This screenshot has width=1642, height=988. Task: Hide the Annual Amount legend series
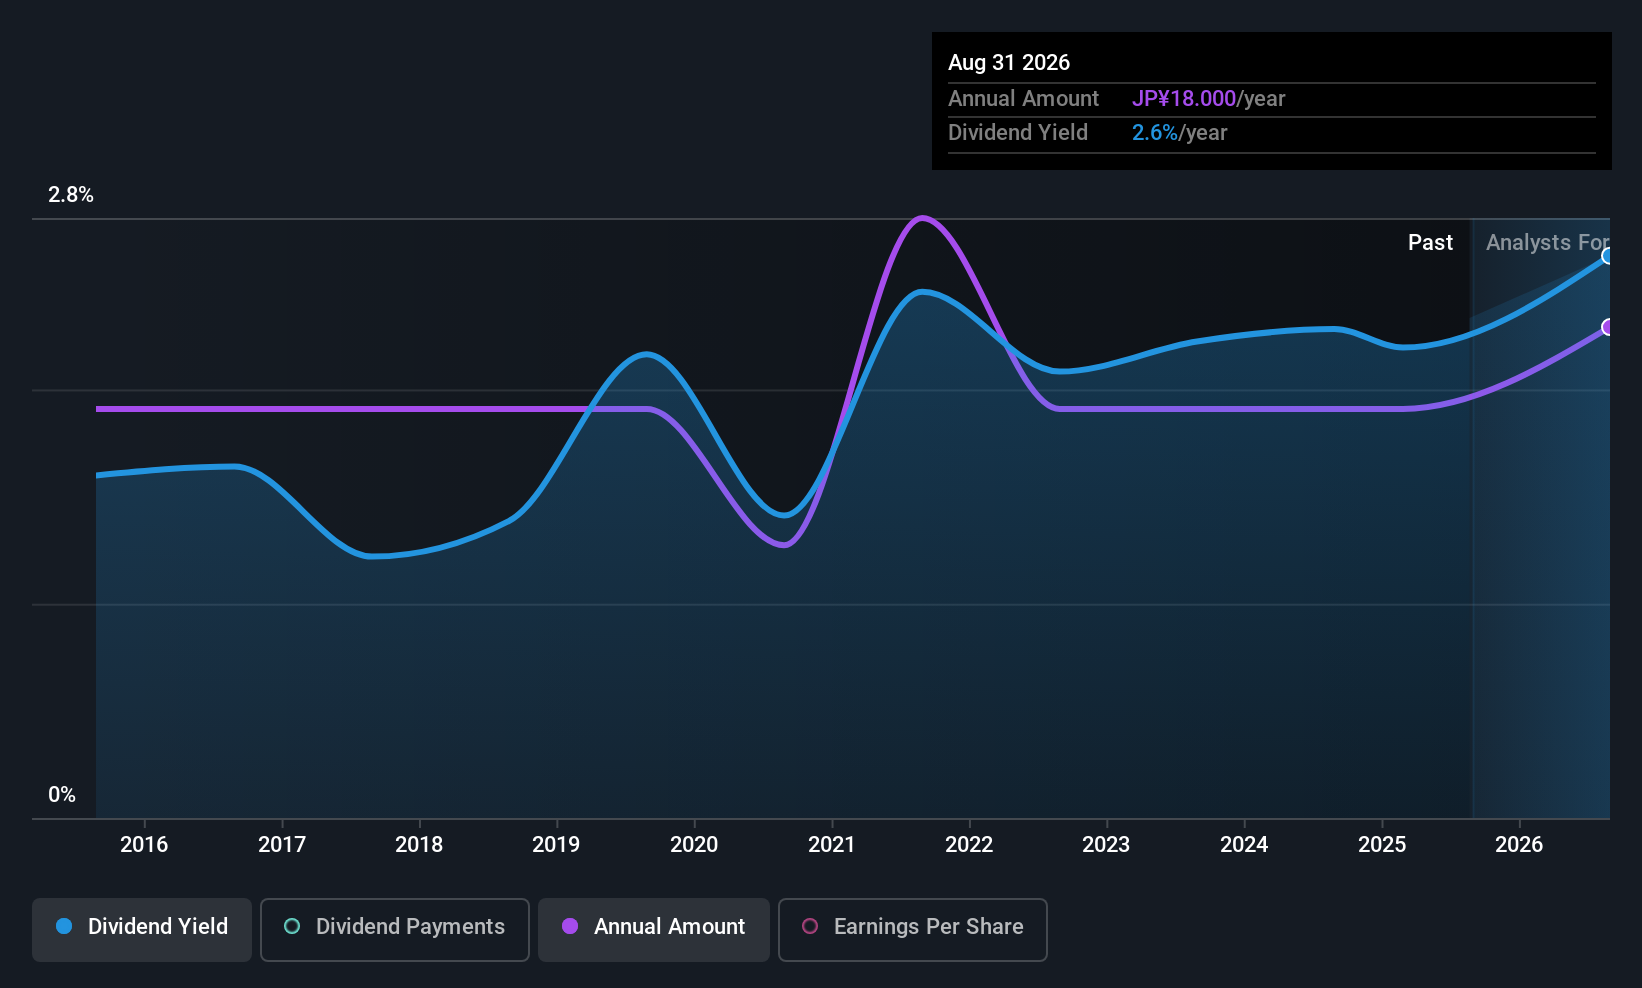tap(654, 927)
